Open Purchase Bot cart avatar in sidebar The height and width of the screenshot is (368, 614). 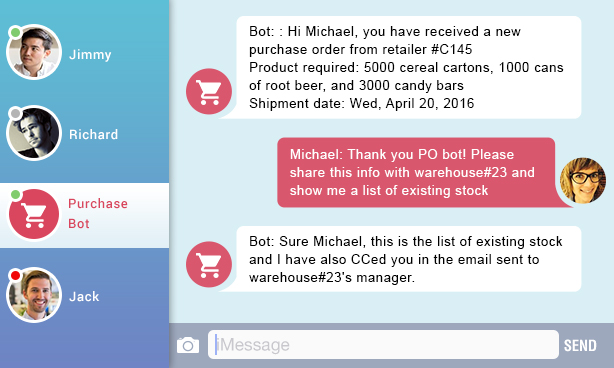pyautogui.click(x=34, y=214)
